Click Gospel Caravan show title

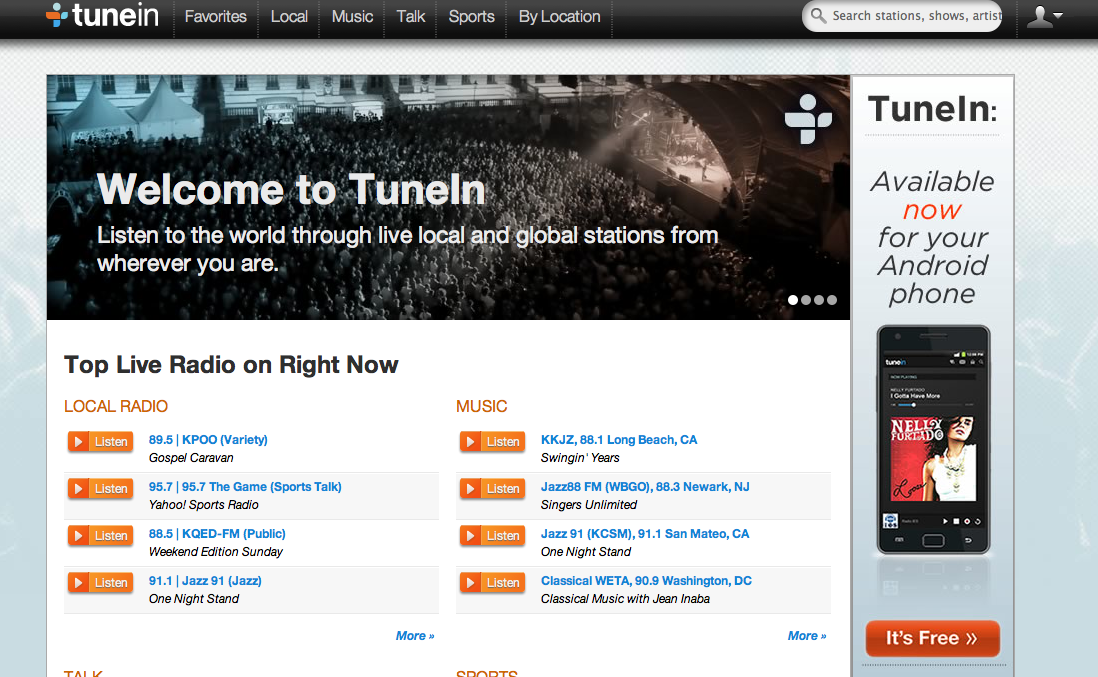click(191, 458)
